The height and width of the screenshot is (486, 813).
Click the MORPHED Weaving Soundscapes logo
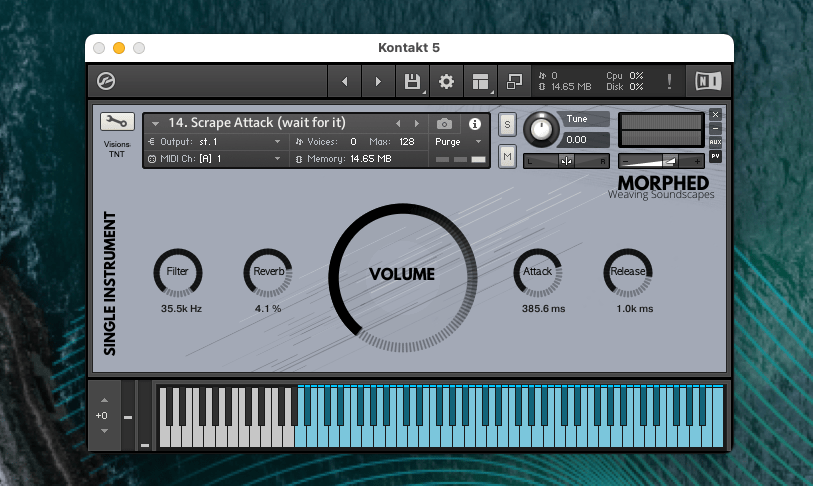tap(662, 187)
